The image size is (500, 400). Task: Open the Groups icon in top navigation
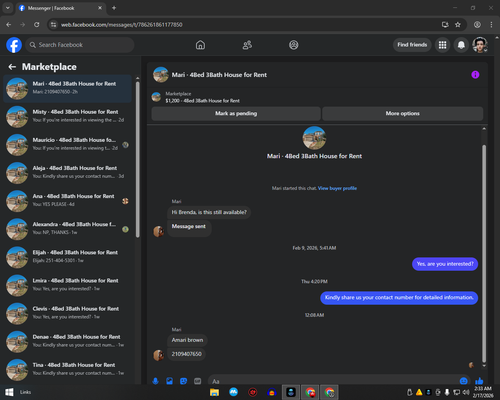click(294, 45)
